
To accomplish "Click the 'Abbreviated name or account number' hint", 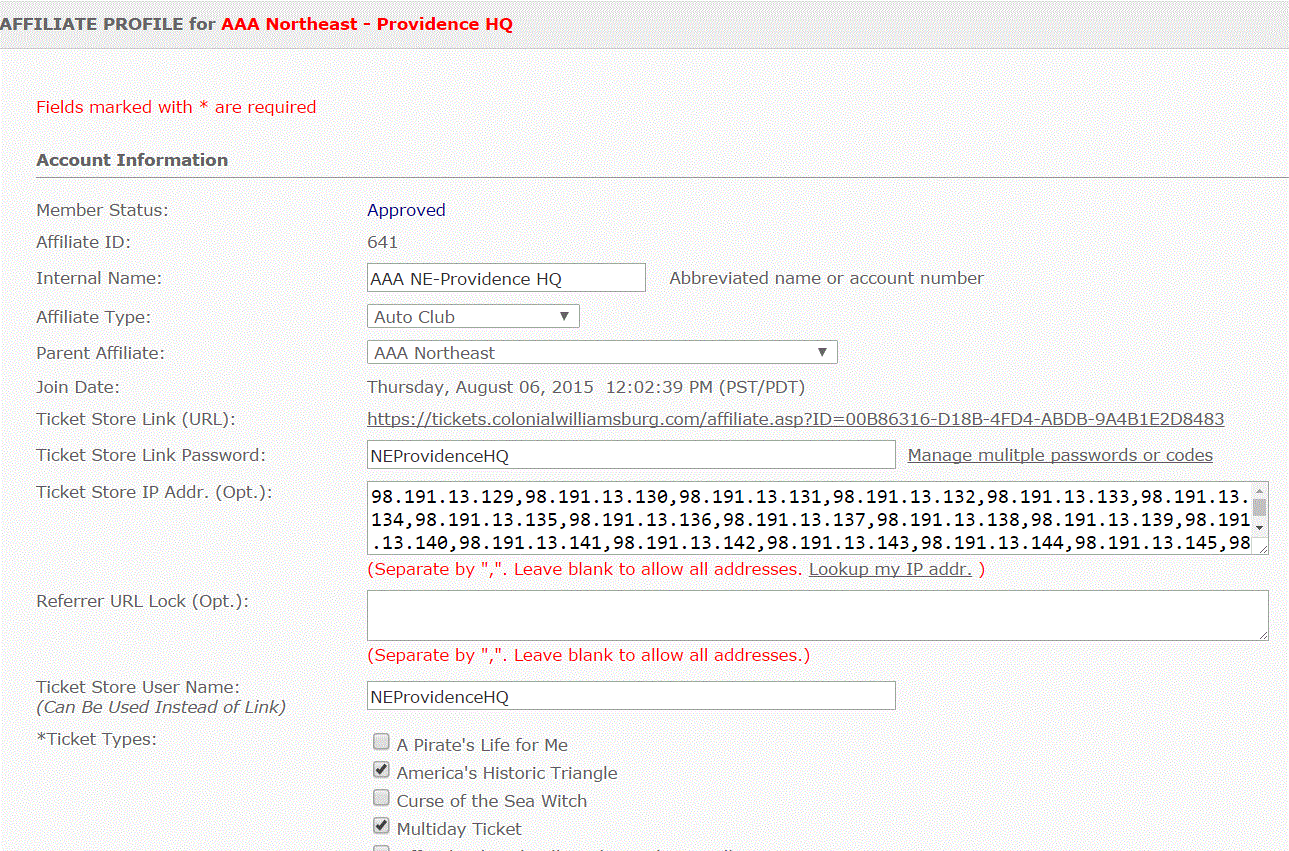I will (826, 278).
